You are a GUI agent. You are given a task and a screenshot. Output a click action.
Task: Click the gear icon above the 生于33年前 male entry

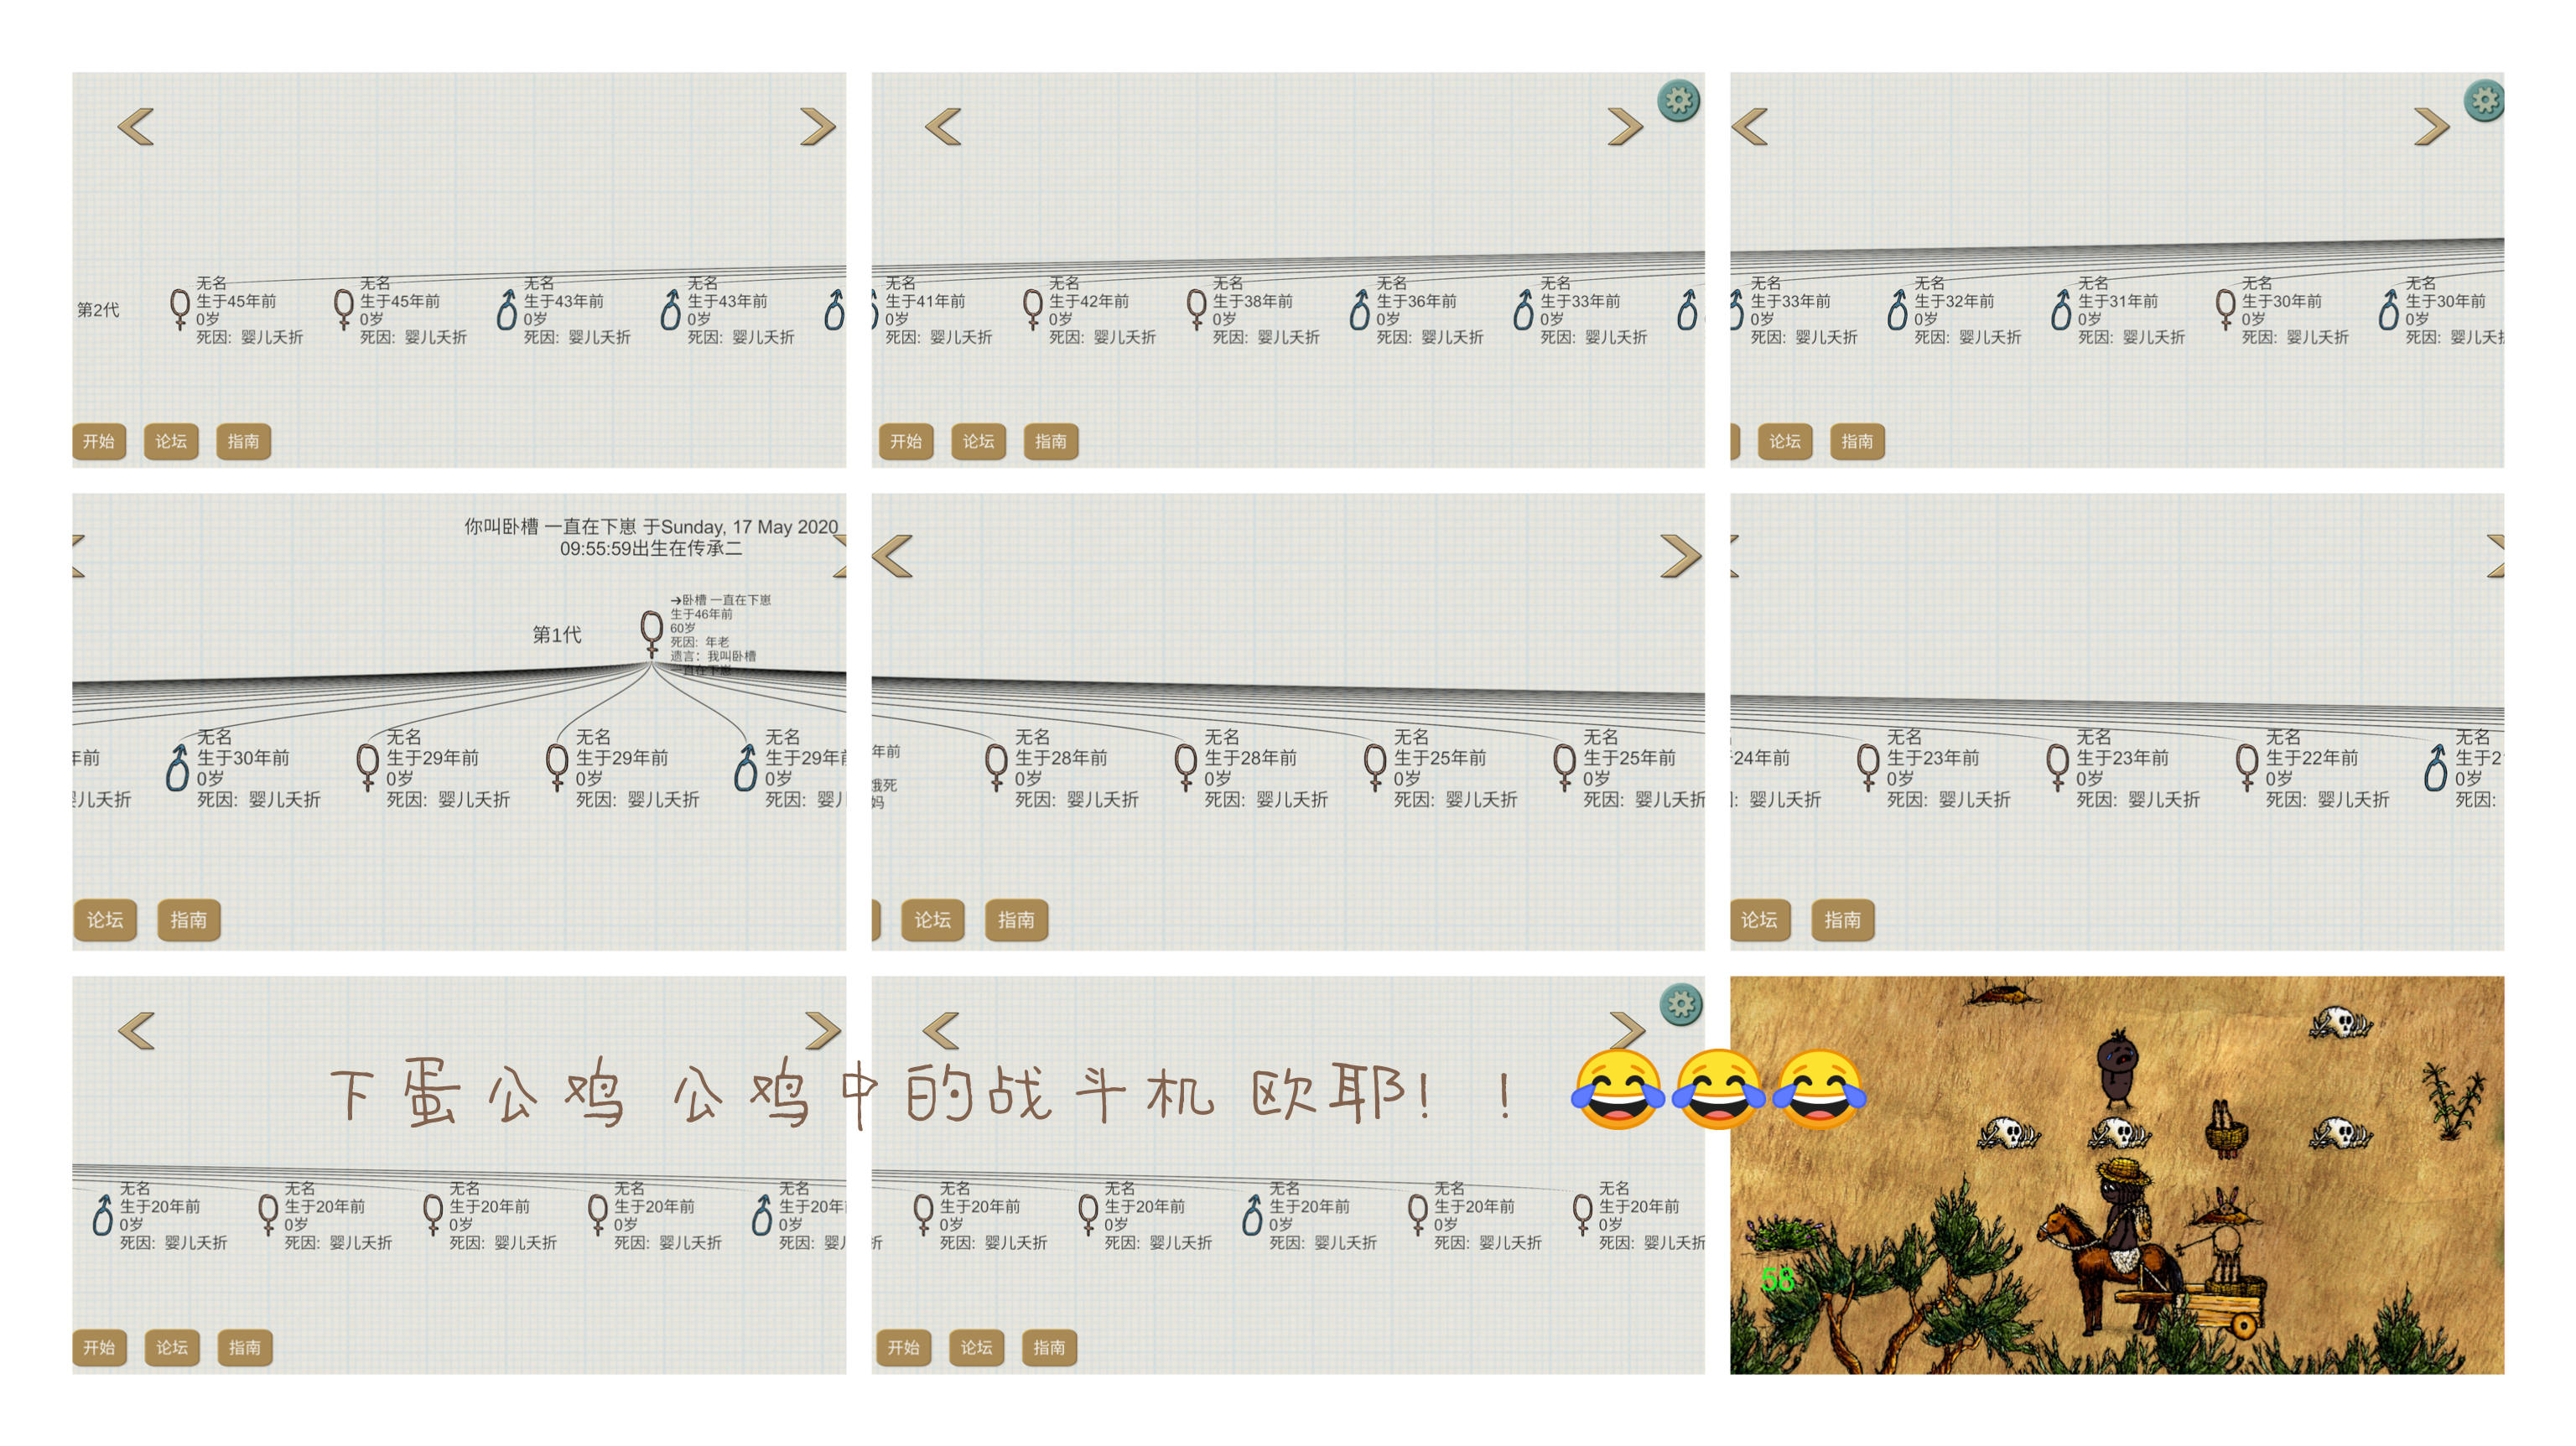click(1678, 100)
